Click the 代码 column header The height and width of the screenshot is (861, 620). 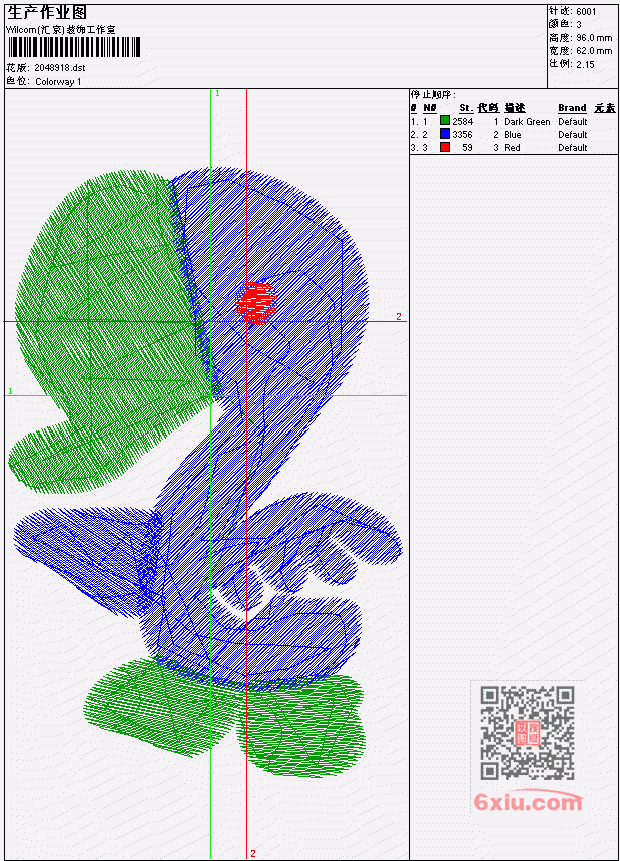click(488, 108)
